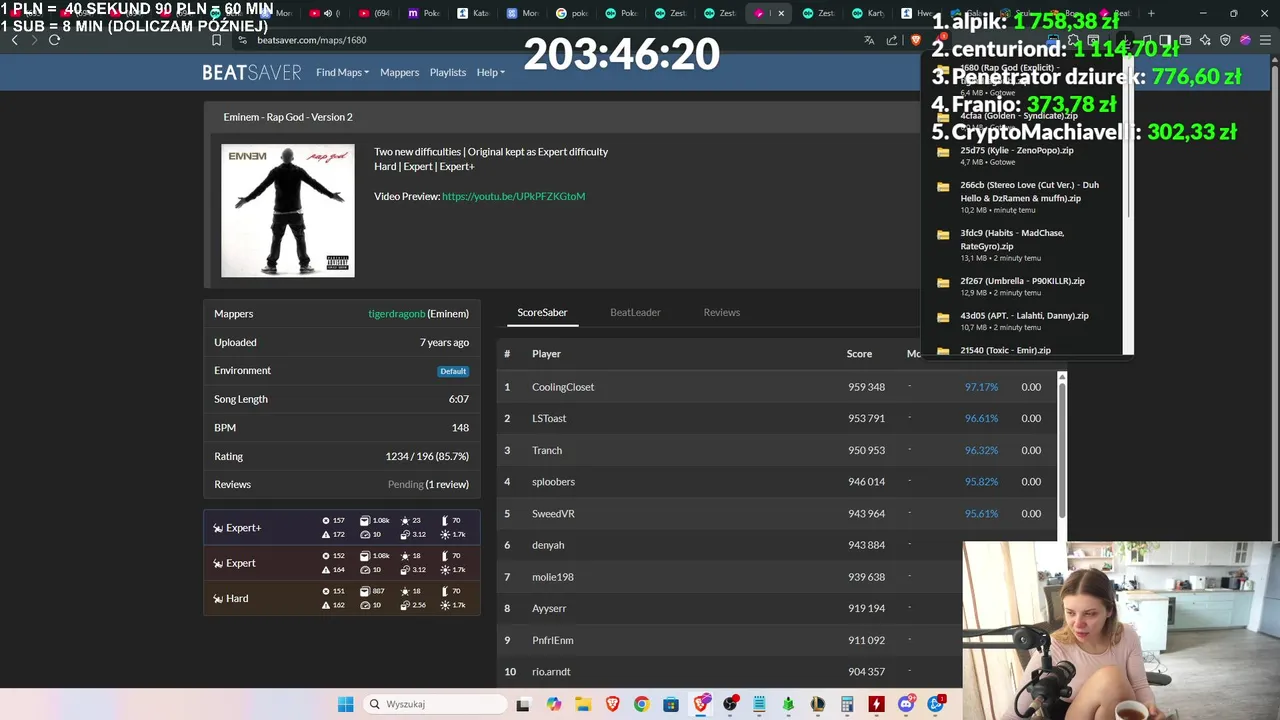The image size is (1280, 720).
Task: Open Task View from the taskbar
Action: [x=523, y=704]
